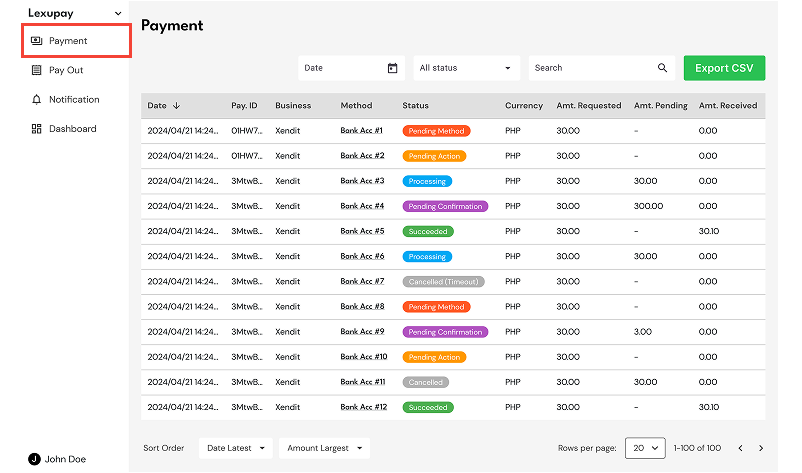Click the Export CSV button

pyautogui.click(x=724, y=68)
